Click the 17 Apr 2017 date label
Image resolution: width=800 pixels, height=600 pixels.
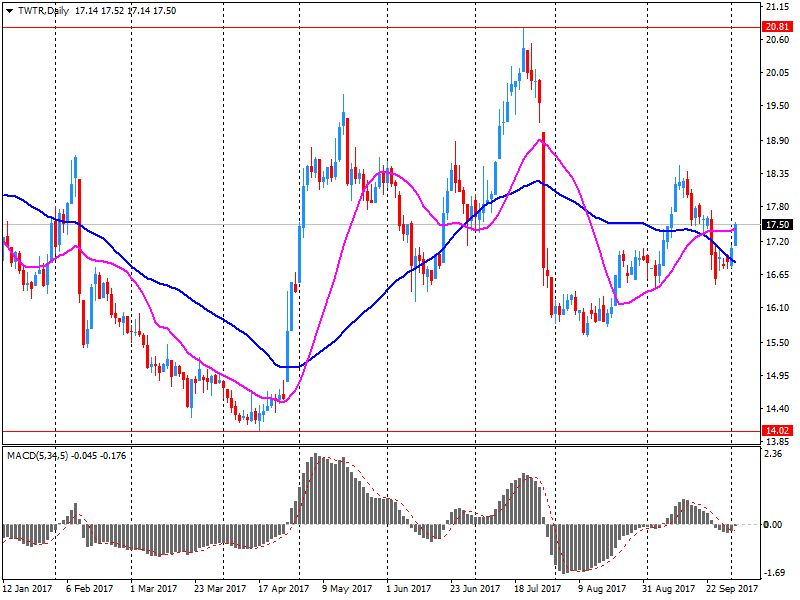[284, 589]
